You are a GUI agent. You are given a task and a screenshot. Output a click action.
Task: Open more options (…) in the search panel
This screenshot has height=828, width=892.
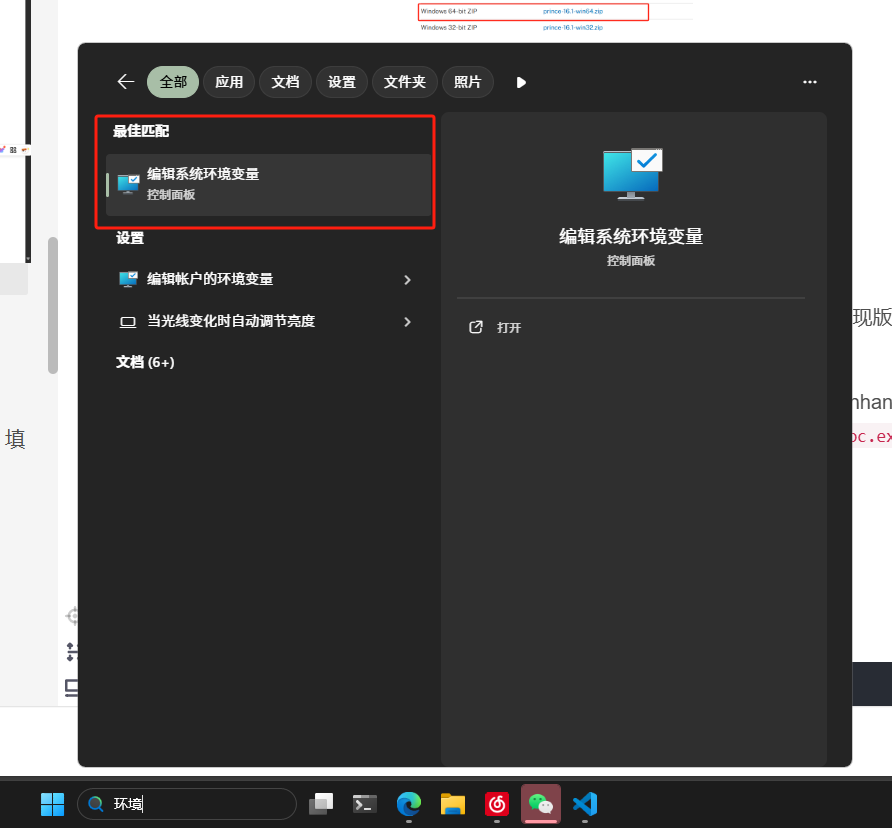coord(809,82)
